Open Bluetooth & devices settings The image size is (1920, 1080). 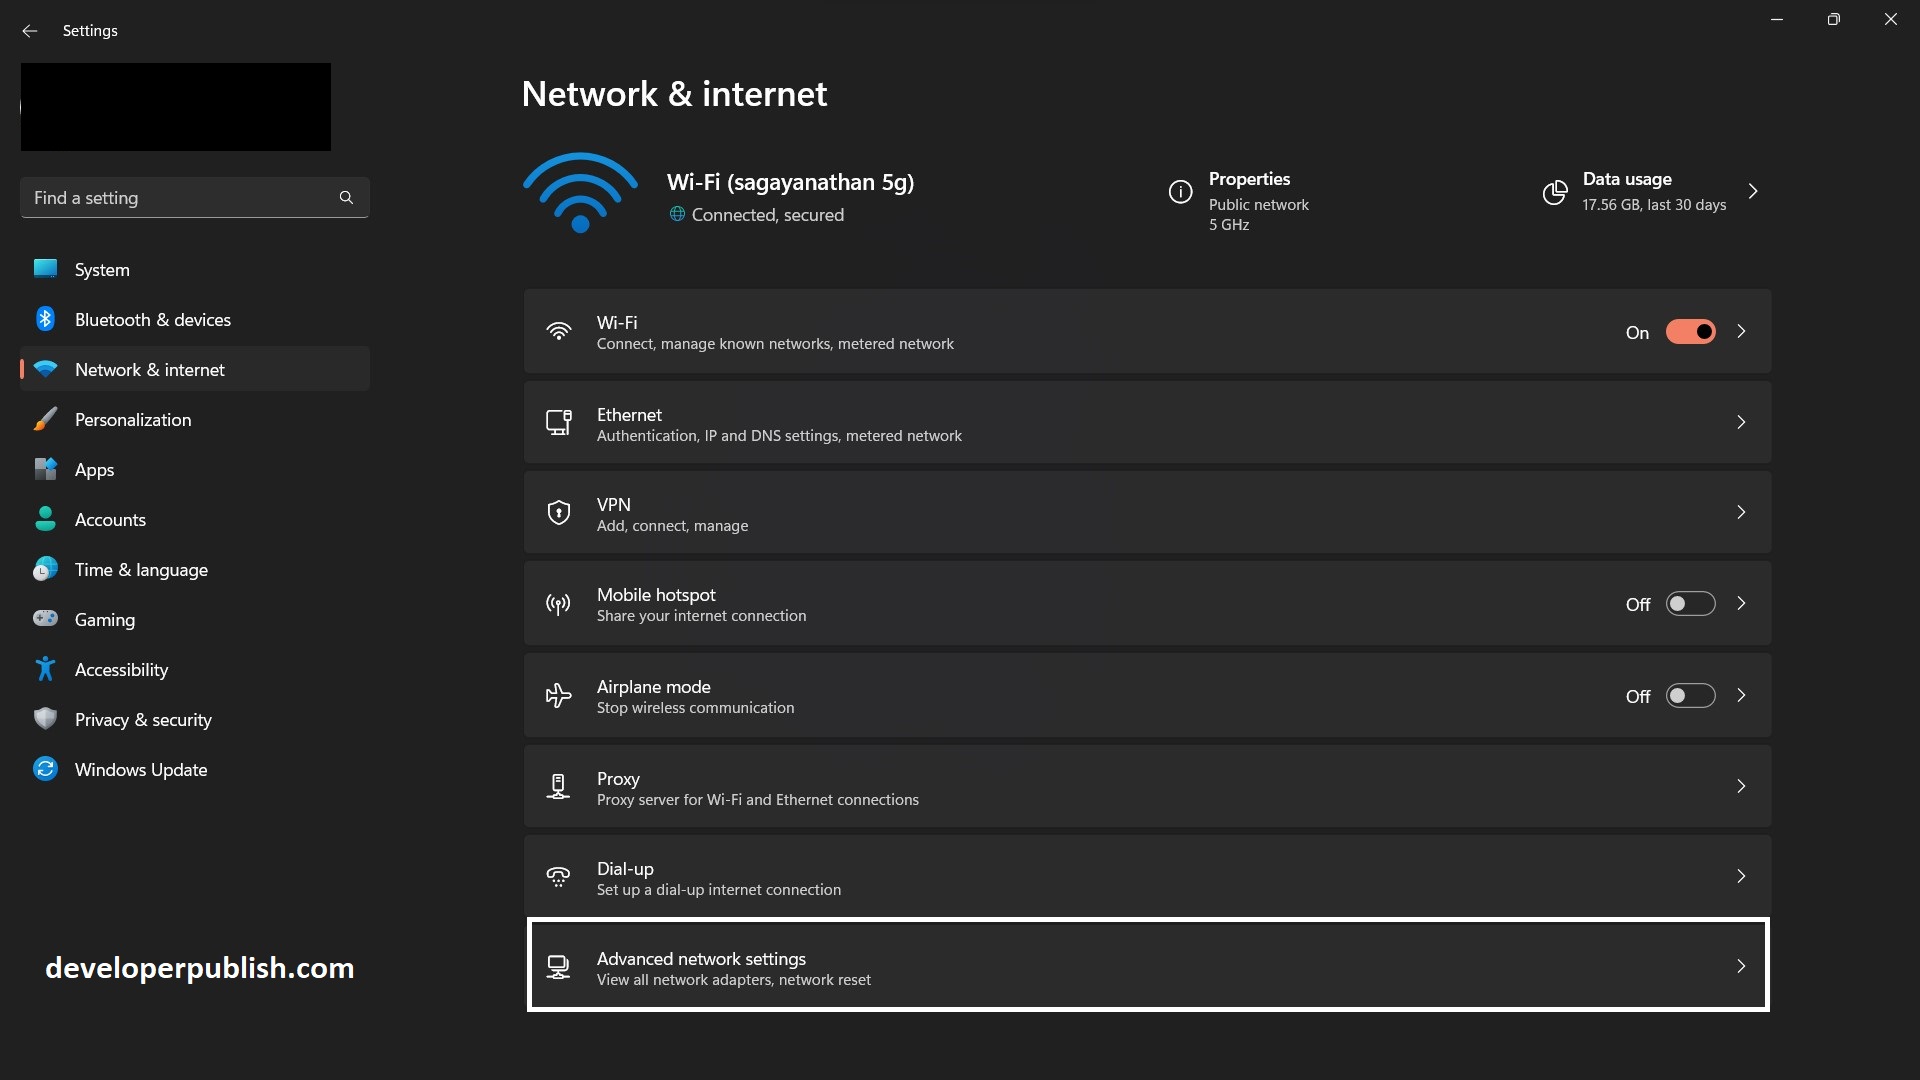coord(45,318)
